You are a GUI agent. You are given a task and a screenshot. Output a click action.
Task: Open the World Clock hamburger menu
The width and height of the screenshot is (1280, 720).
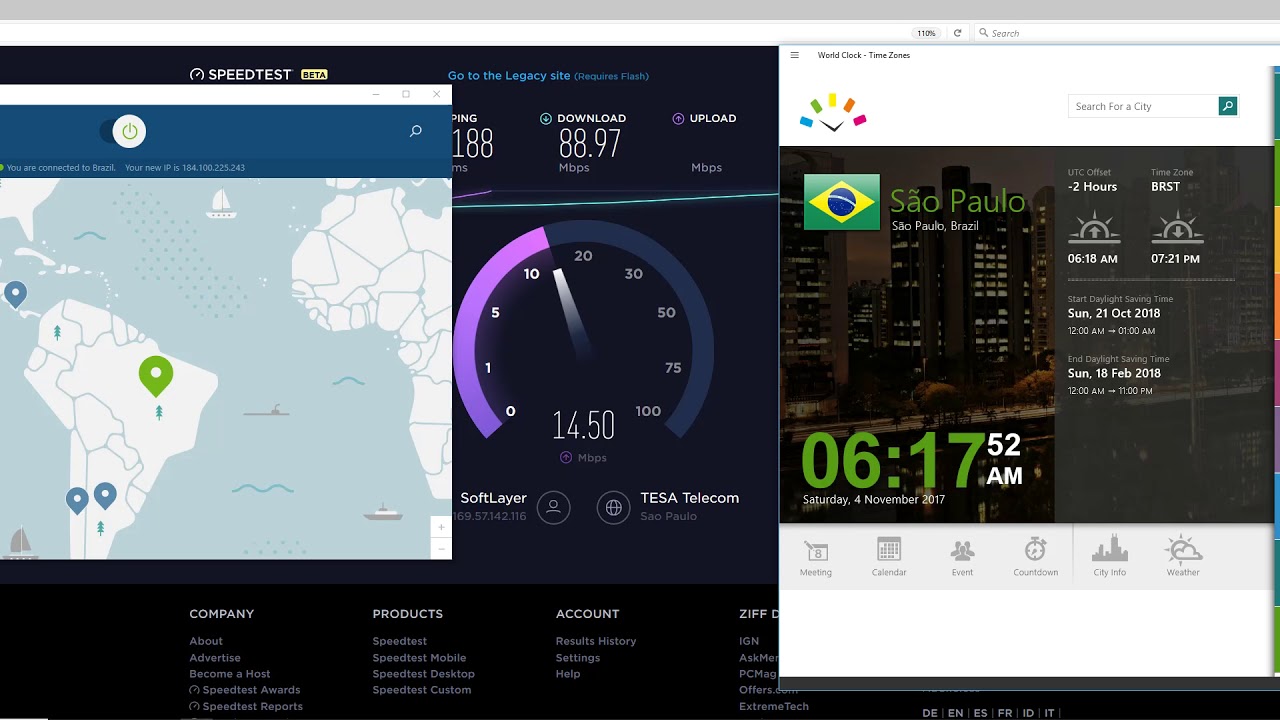794,55
